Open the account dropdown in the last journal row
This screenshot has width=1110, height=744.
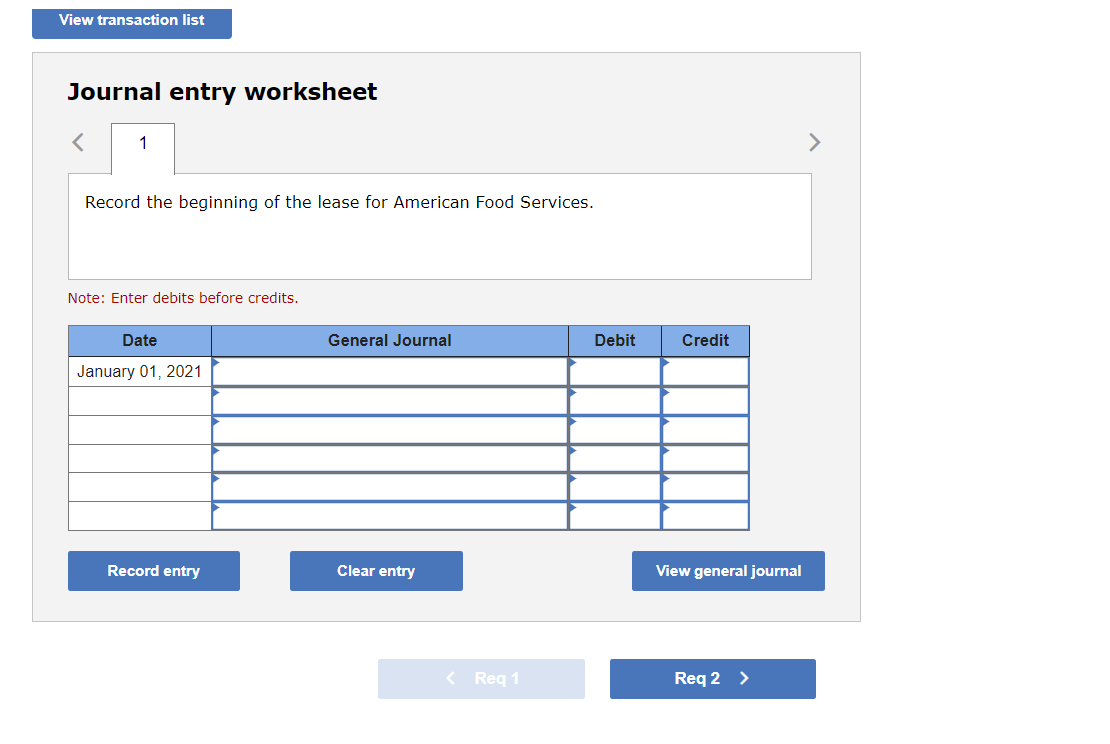(390, 516)
